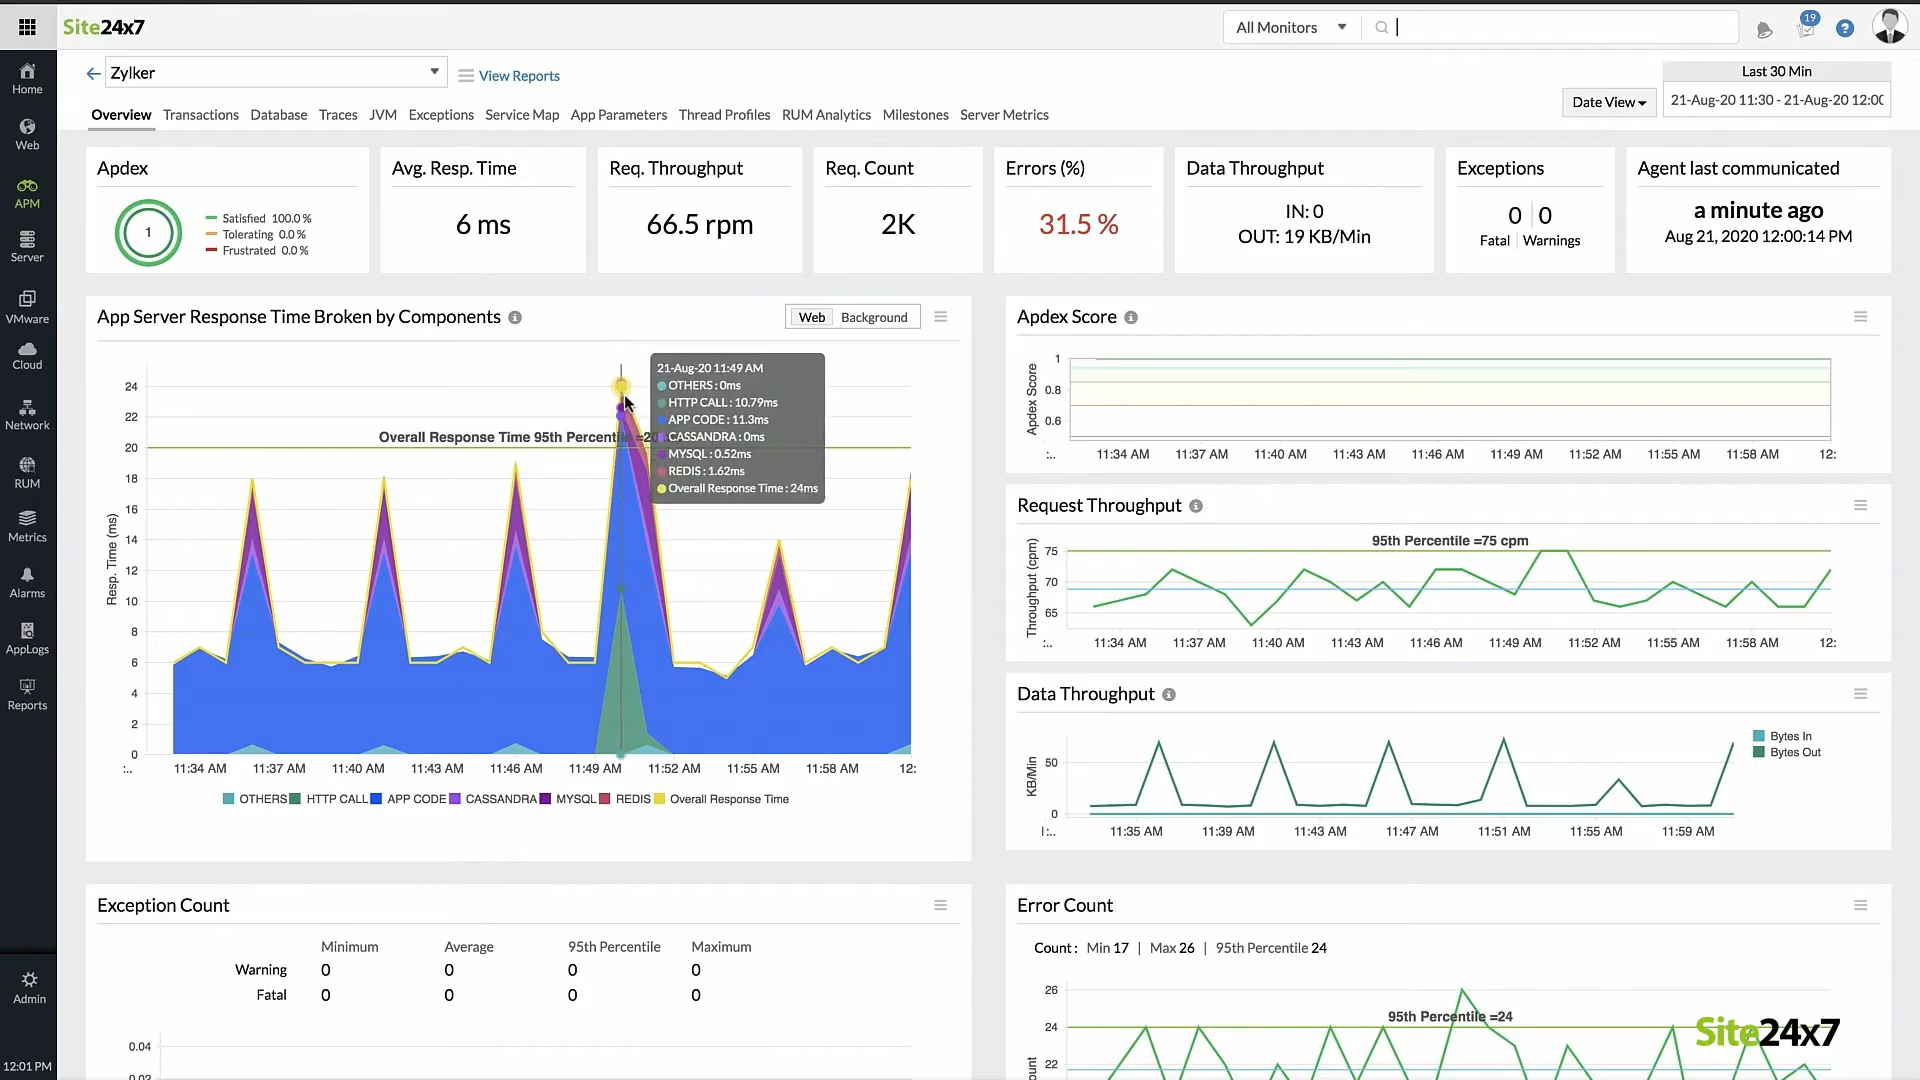This screenshot has height=1080, width=1920.
Task: Open Network section in sidebar
Action: click(27, 415)
